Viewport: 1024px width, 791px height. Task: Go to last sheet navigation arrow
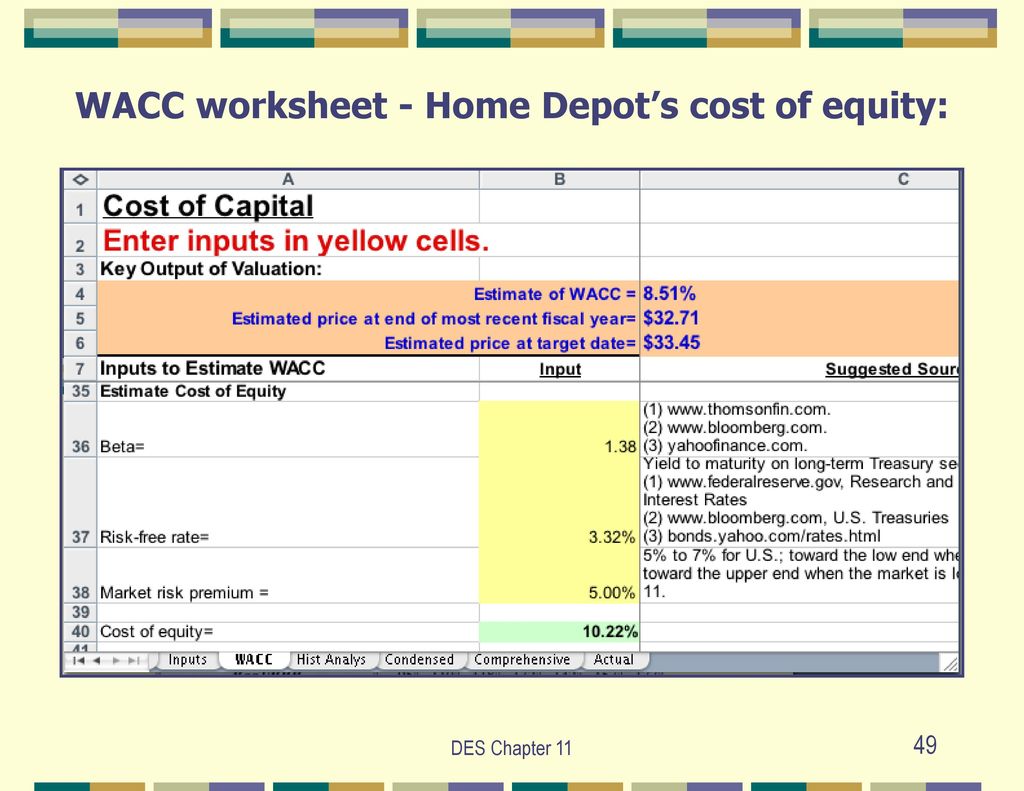pyautogui.click(x=134, y=660)
